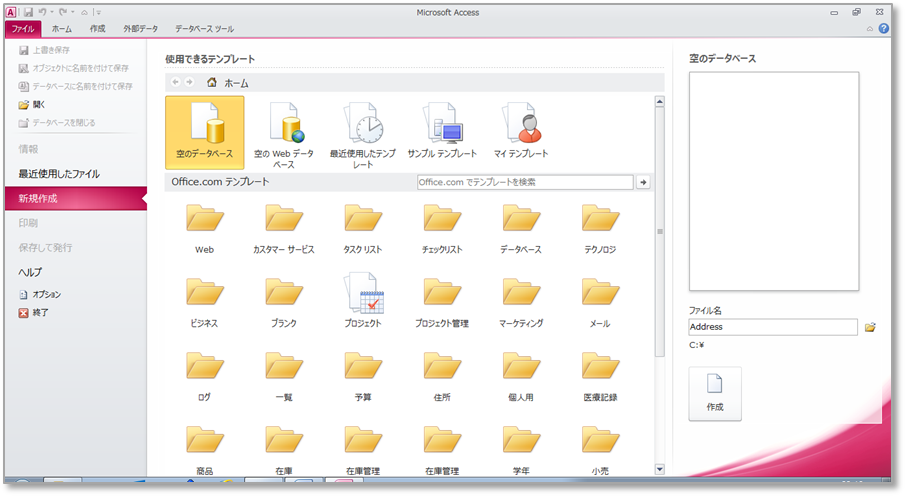This screenshot has height=496, width=905.
Task: Open the 予算 folder
Action: click(363, 376)
